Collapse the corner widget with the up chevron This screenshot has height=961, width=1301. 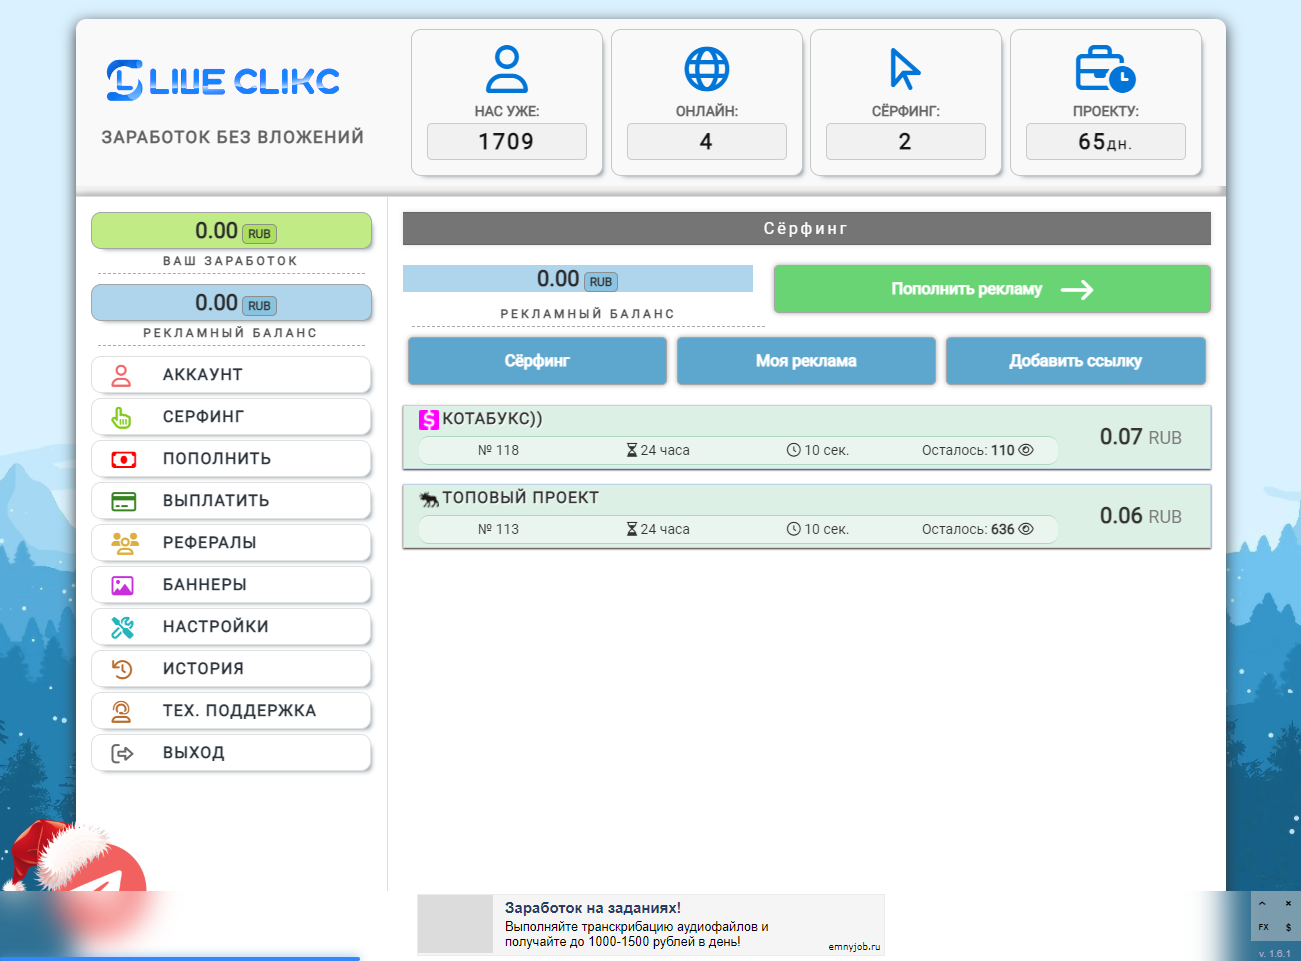pos(1262,904)
